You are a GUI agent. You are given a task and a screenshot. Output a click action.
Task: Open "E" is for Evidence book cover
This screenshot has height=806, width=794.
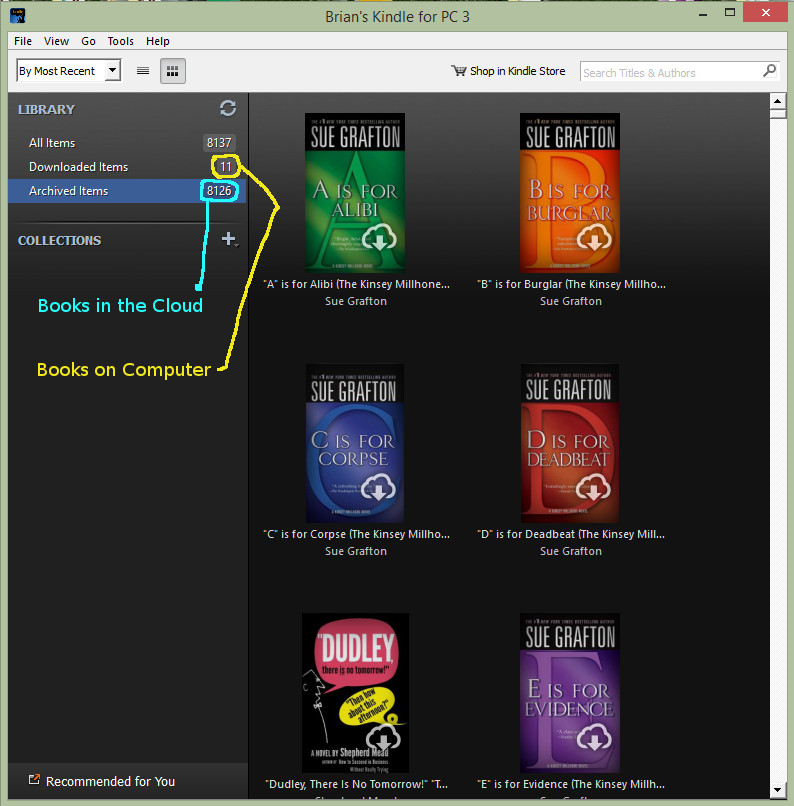(570, 693)
